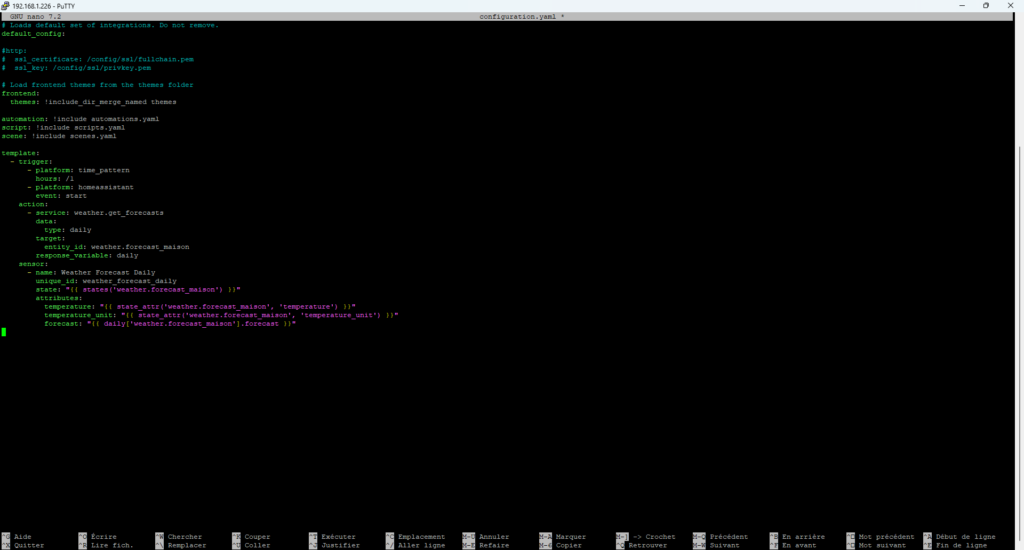Click the 'Retrouver' shortcut label
This screenshot has height=550, width=1024.
pos(648,545)
